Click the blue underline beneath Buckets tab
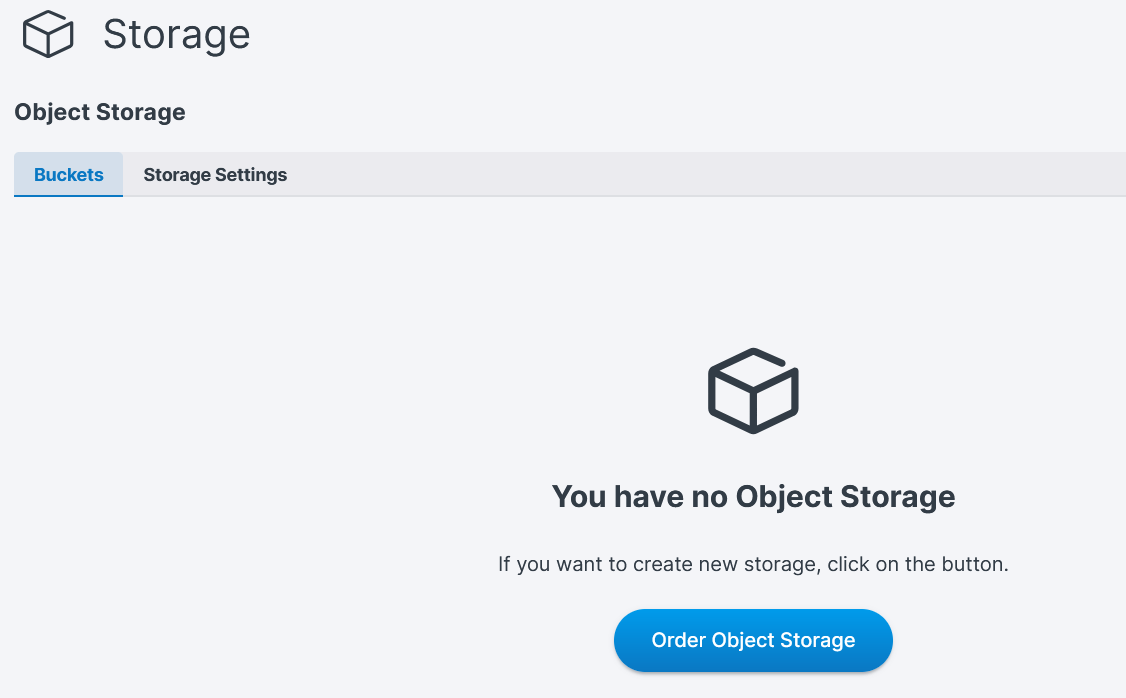This screenshot has height=698, width=1126. click(x=69, y=196)
